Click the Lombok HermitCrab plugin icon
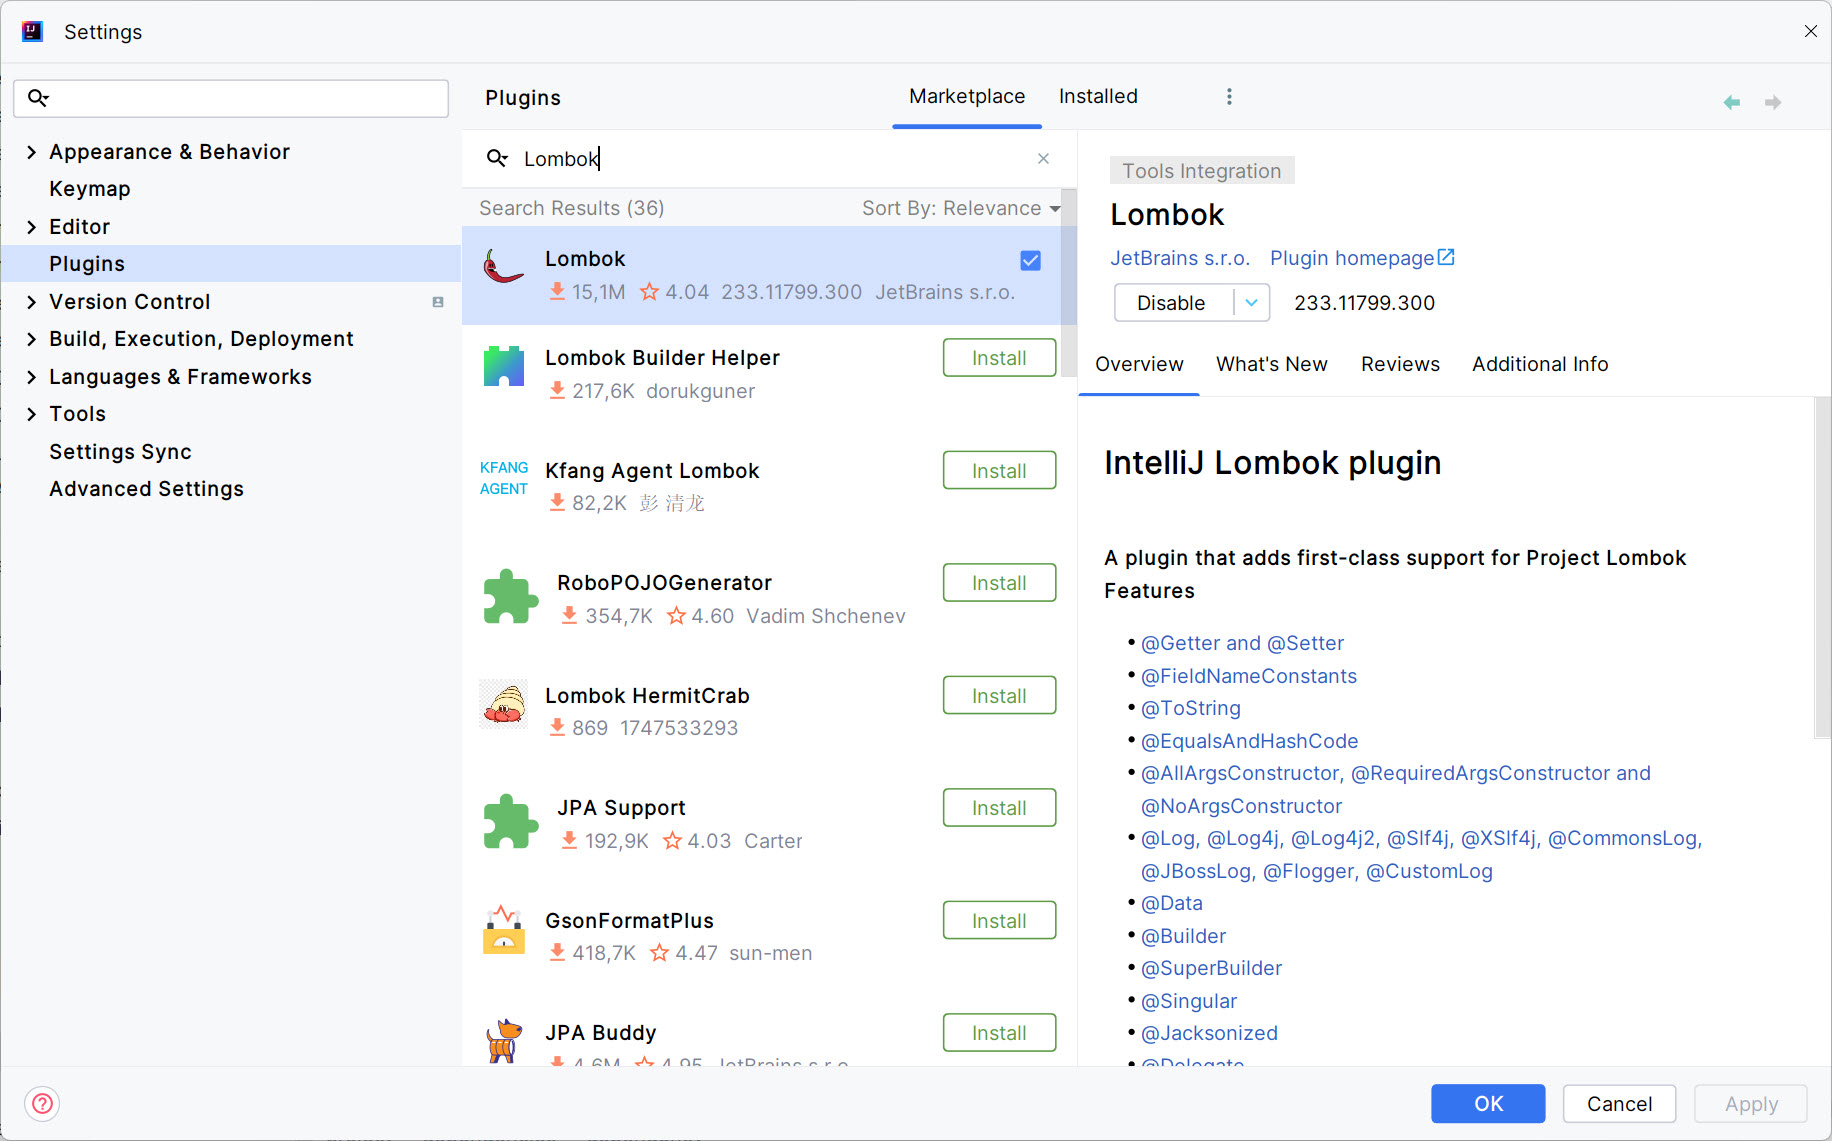Screen dimensions: 1832x1141 point(504,704)
